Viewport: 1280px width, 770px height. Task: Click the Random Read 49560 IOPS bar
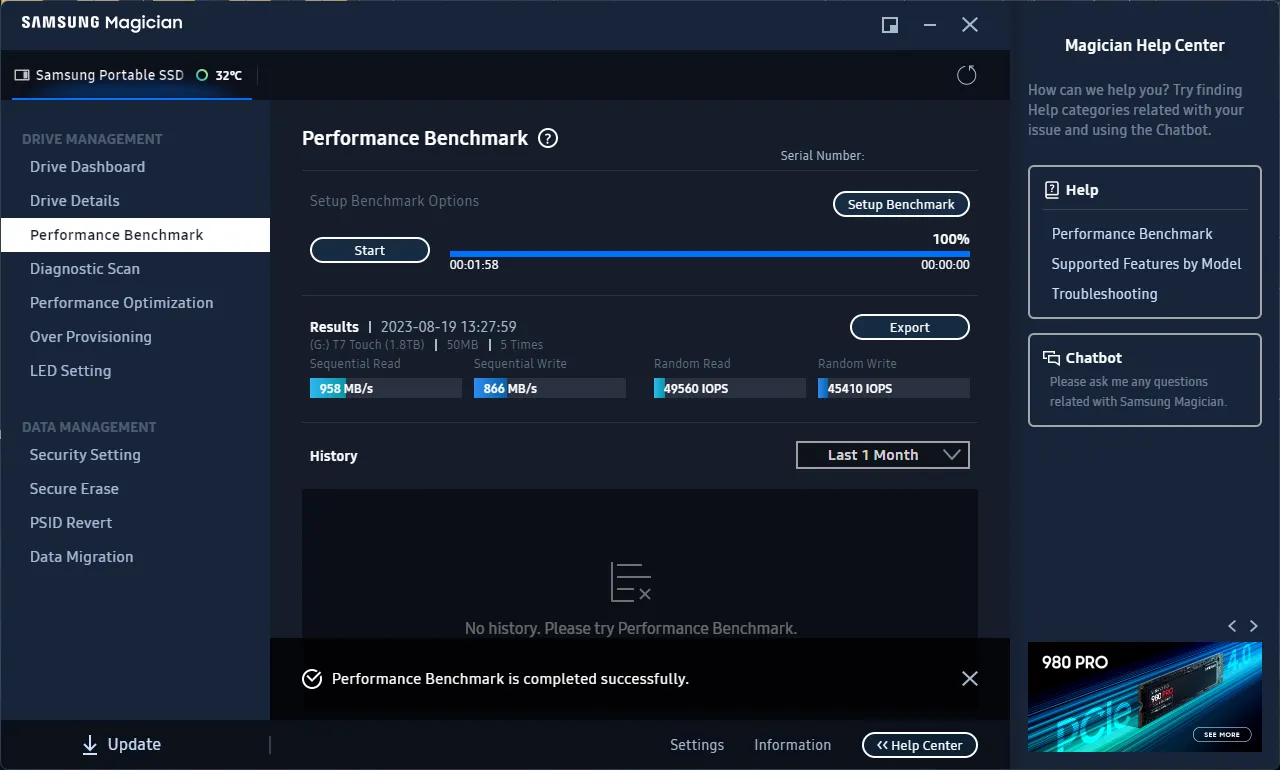(730, 388)
